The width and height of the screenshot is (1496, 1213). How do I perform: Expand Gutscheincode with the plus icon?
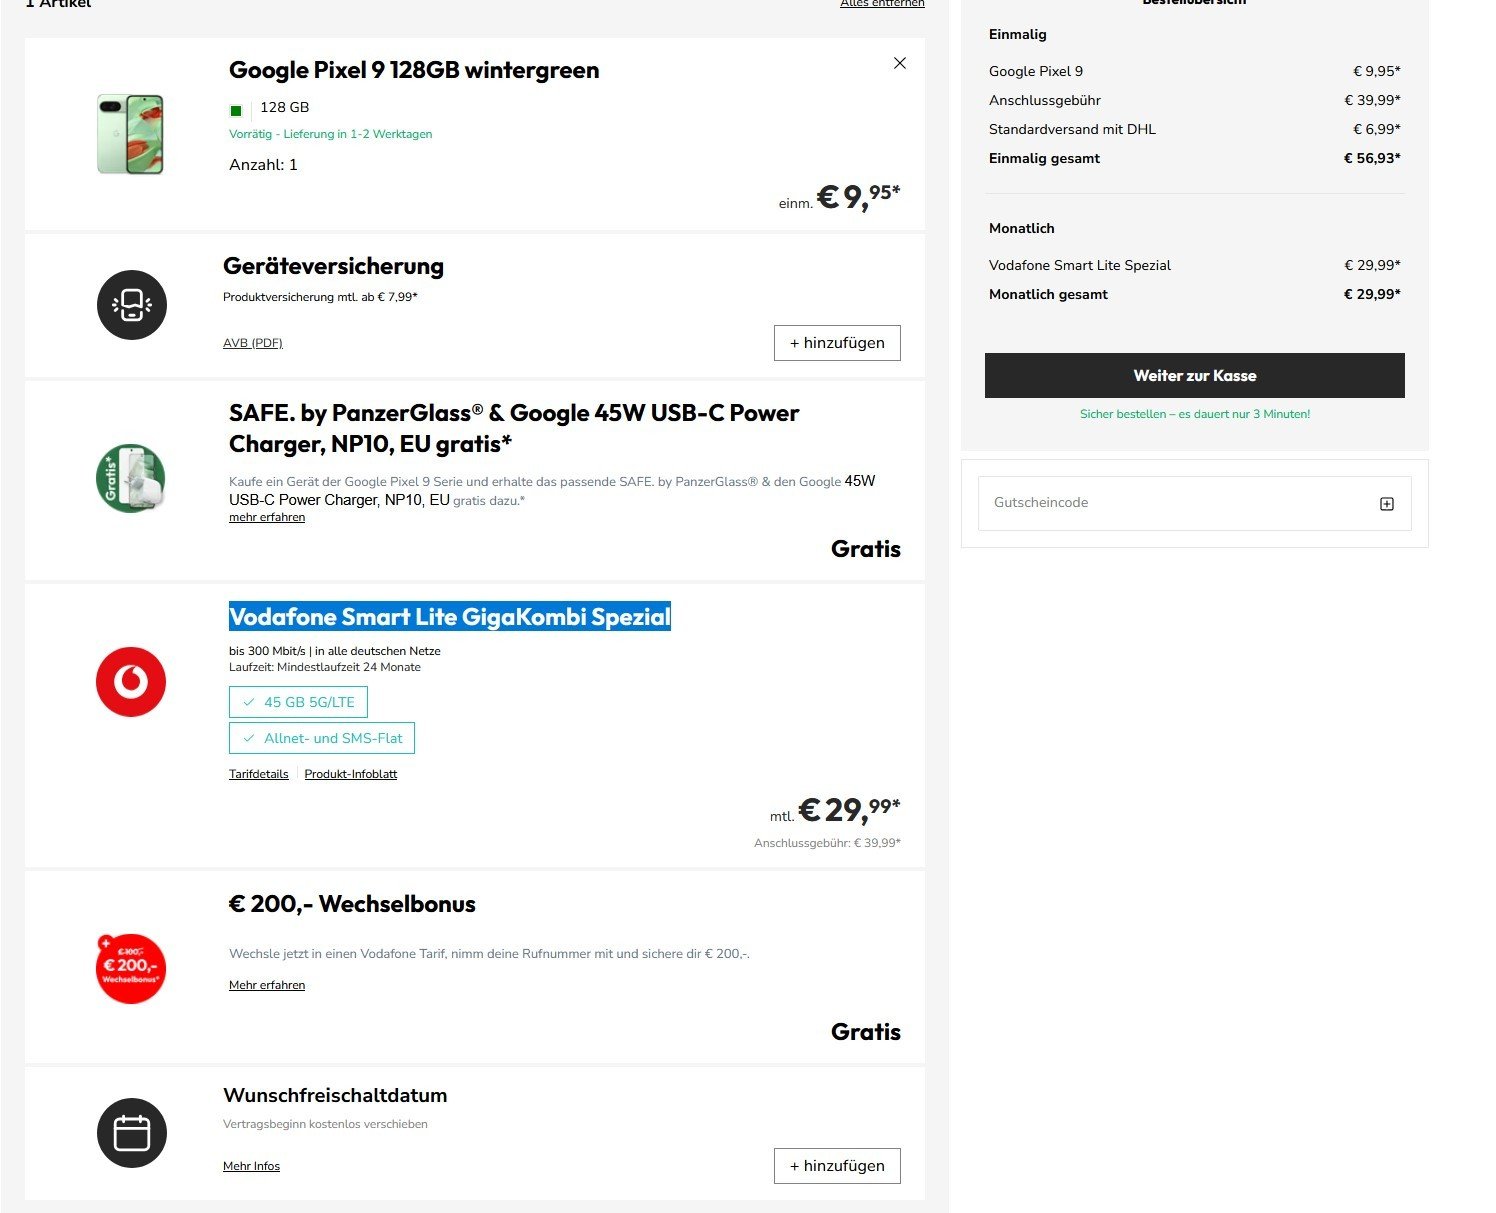[x=1386, y=504]
